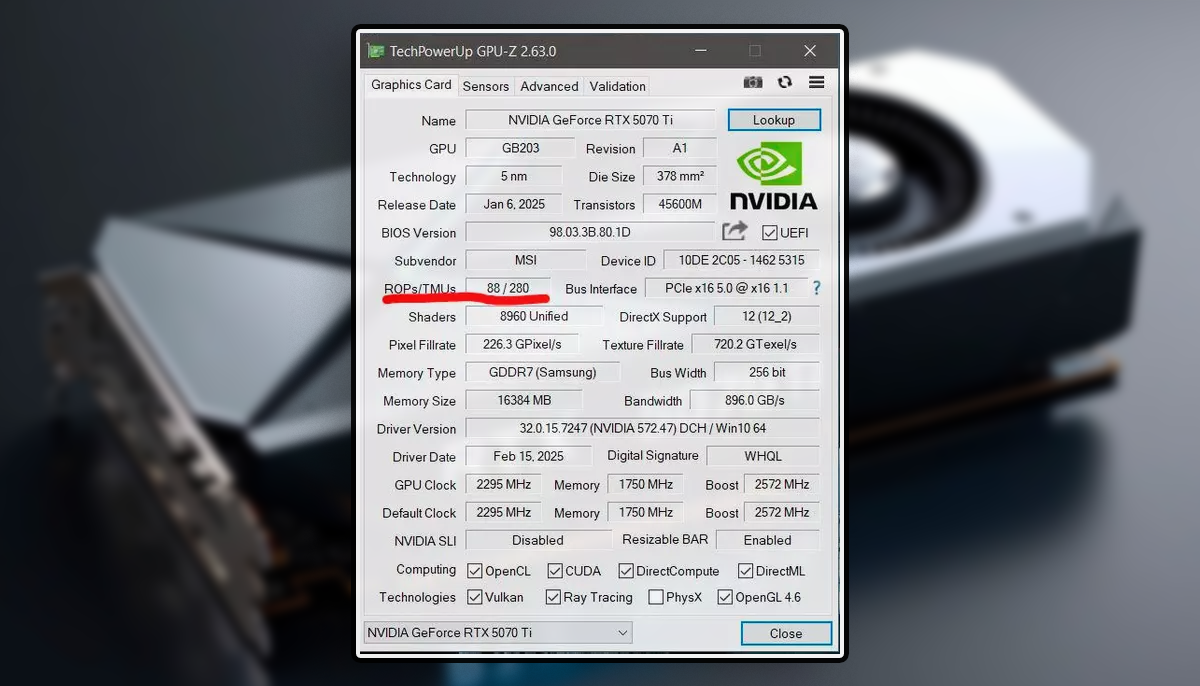
Task: Click the GPU-Z logo in the title bar
Action: (x=377, y=50)
